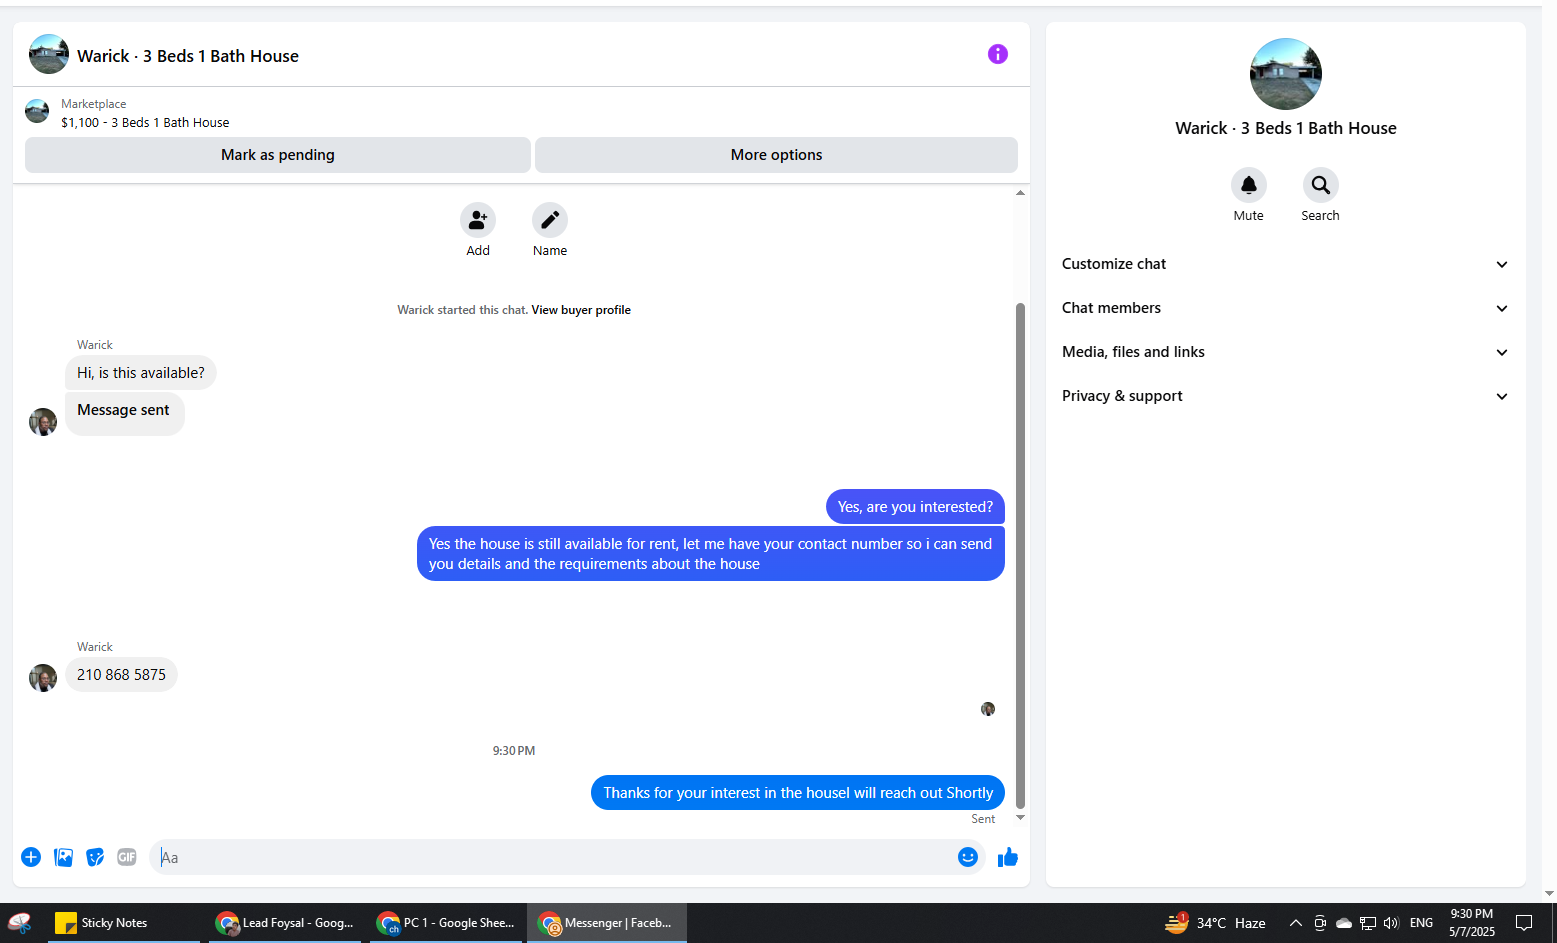Select the '210 868 5875' message bubble
The width and height of the screenshot is (1557, 943).
pos(122,675)
